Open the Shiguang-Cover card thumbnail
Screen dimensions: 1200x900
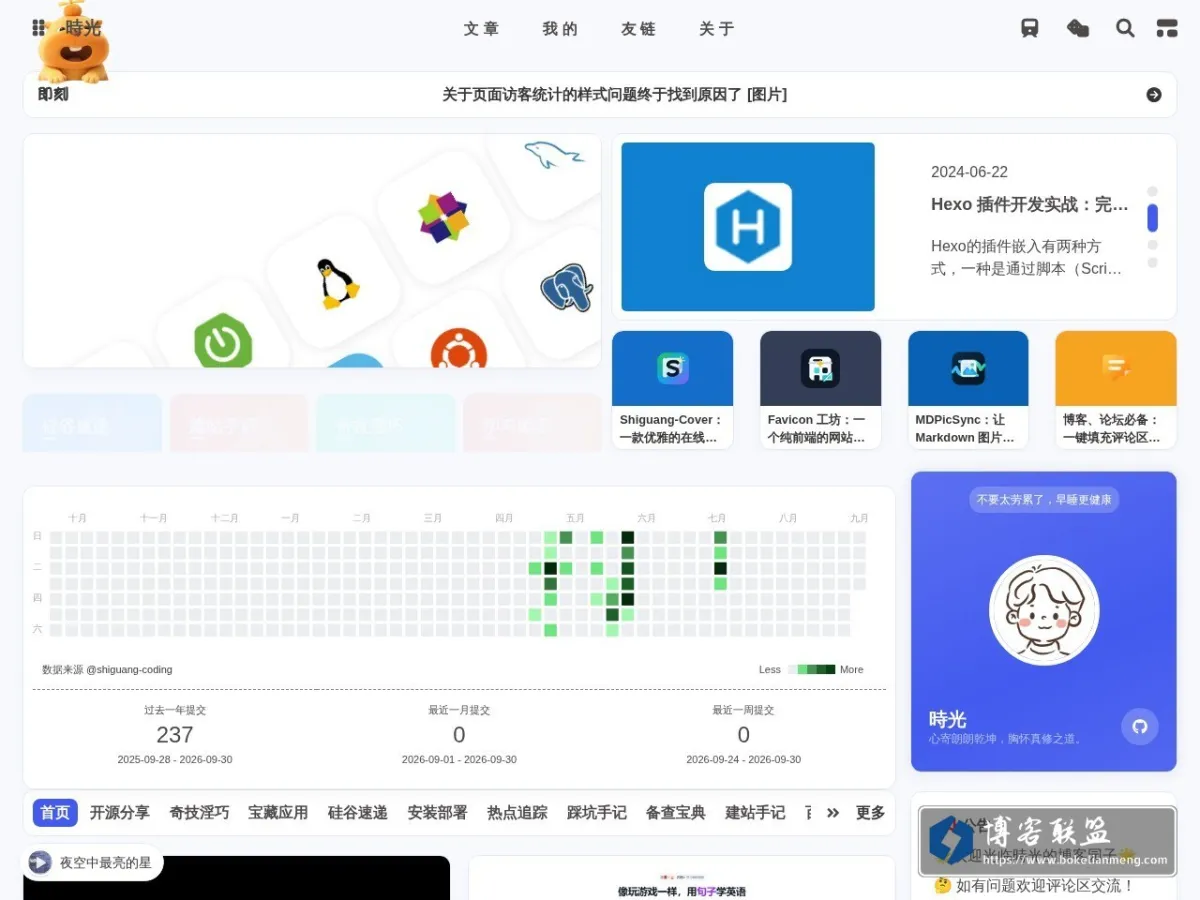pyautogui.click(x=672, y=368)
